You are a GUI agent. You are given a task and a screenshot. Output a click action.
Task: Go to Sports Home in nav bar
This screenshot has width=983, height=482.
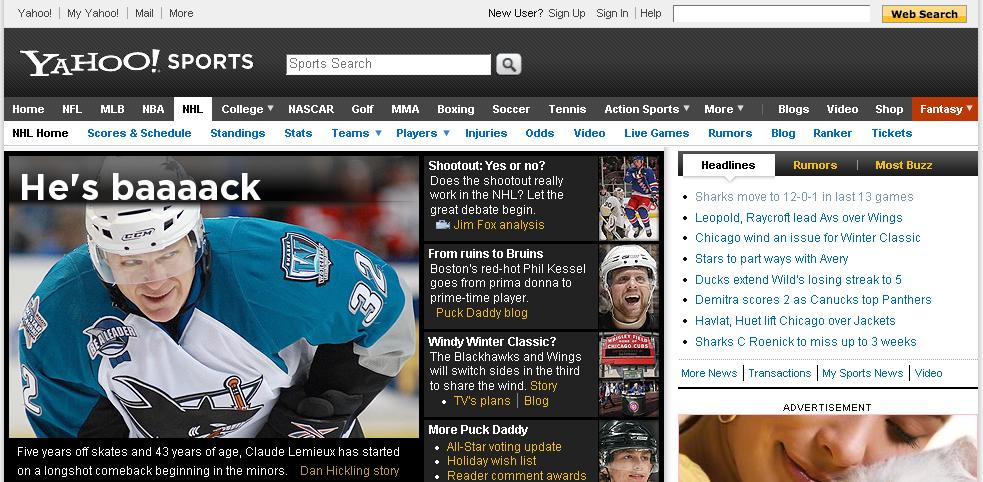point(28,109)
